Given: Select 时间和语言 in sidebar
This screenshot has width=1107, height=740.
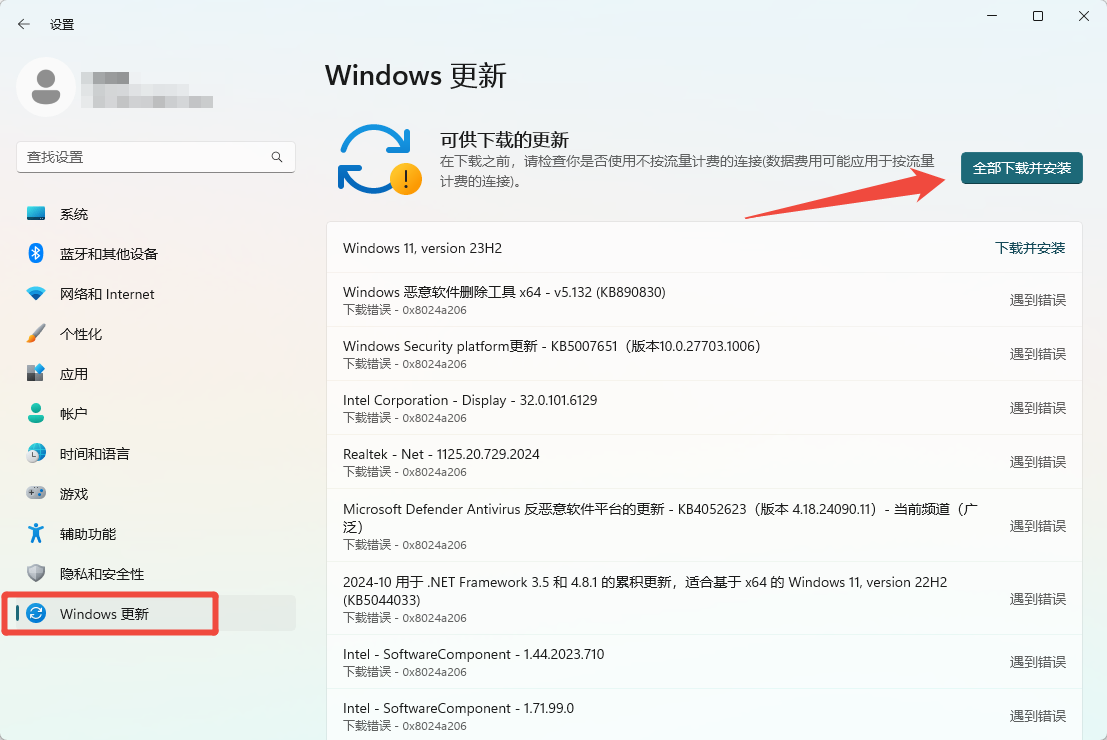Looking at the screenshot, I should (155, 454).
